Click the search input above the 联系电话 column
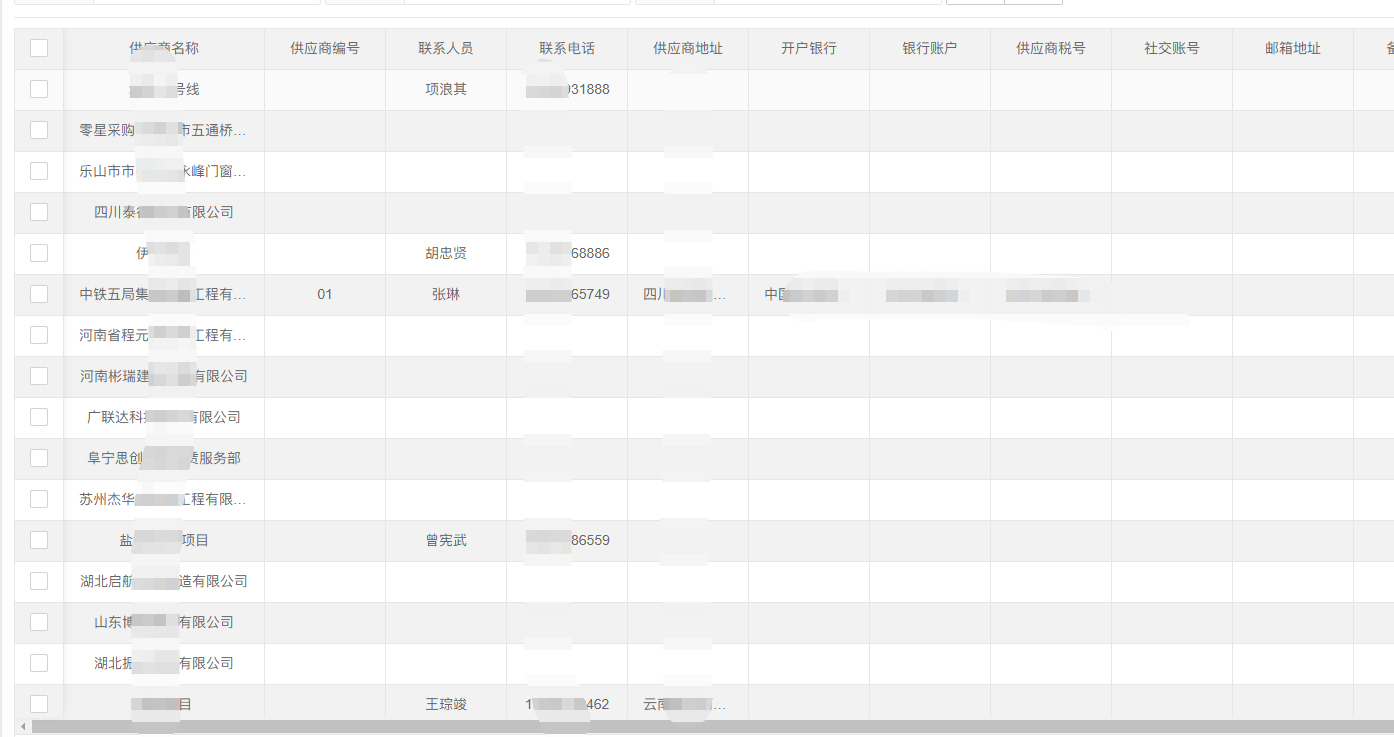1394x737 pixels. [x=565, y=3]
